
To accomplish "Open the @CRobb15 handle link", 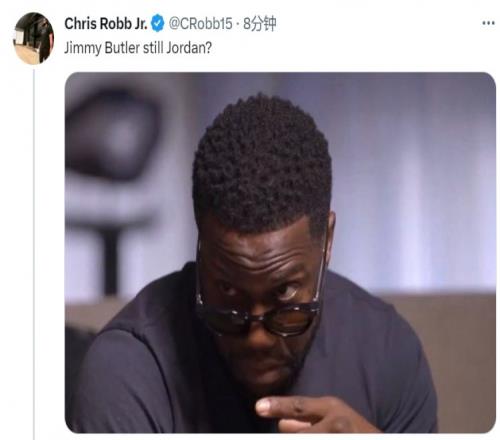I will (x=201, y=24).
